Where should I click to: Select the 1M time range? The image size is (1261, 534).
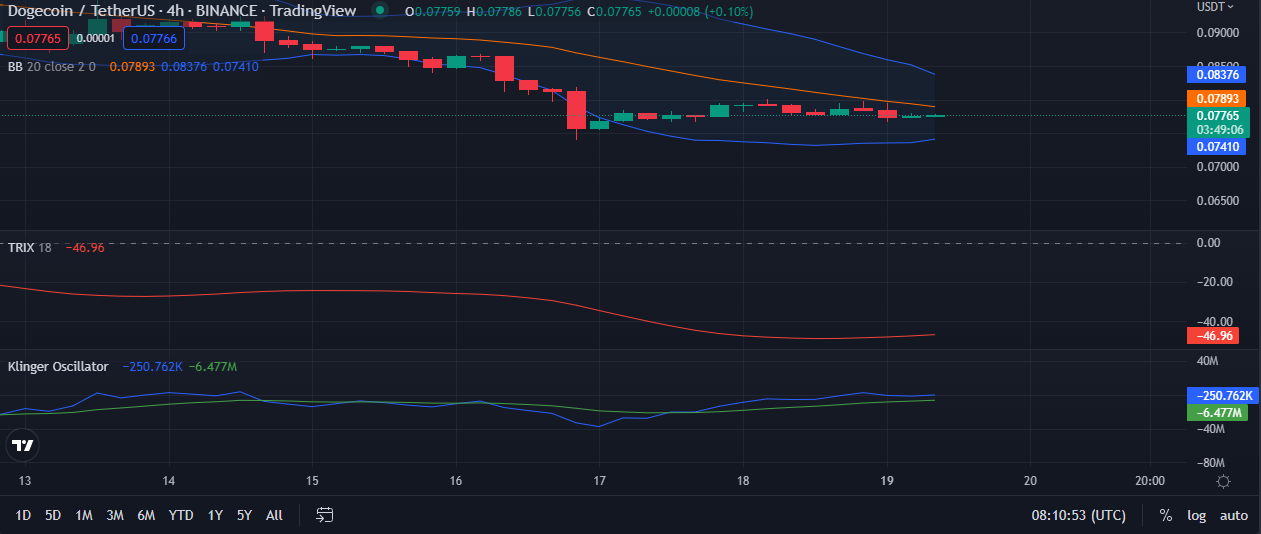pyautogui.click(x=84, y=515)
